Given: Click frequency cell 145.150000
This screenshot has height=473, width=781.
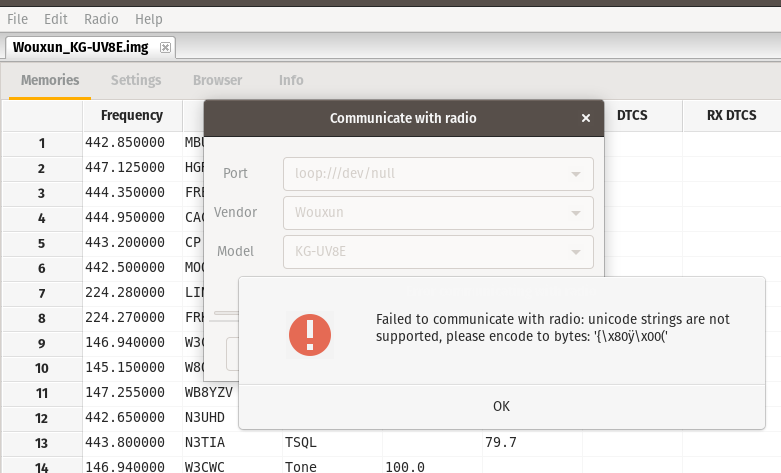Looking at the screenshot, I should coord(132,367).
